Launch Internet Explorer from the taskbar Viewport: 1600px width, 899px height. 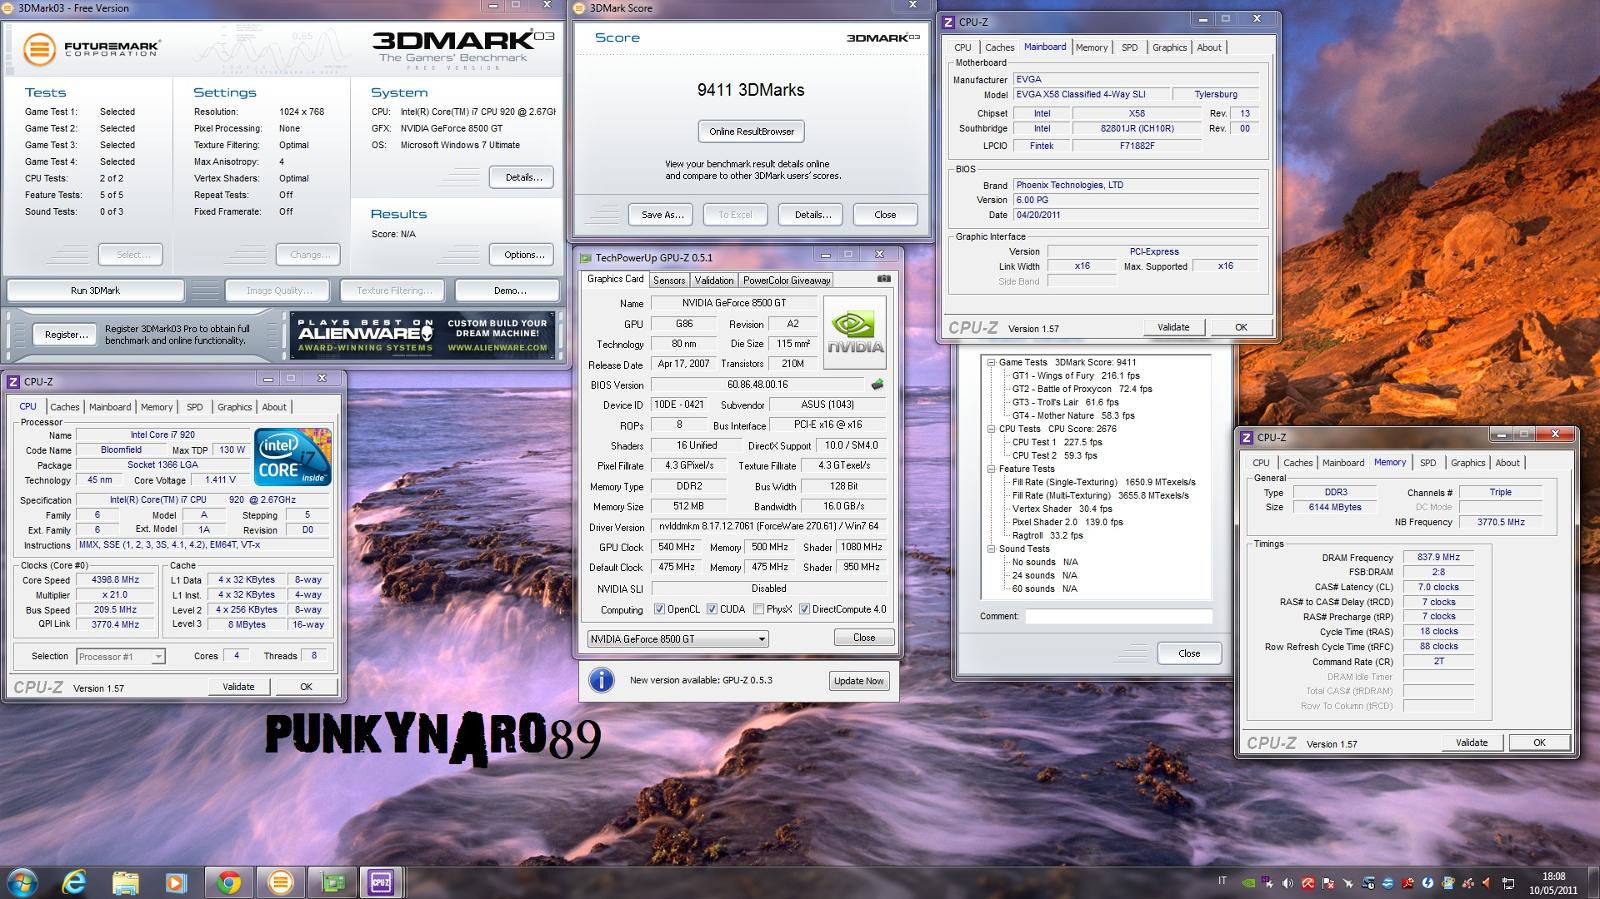tap(74, 882)
